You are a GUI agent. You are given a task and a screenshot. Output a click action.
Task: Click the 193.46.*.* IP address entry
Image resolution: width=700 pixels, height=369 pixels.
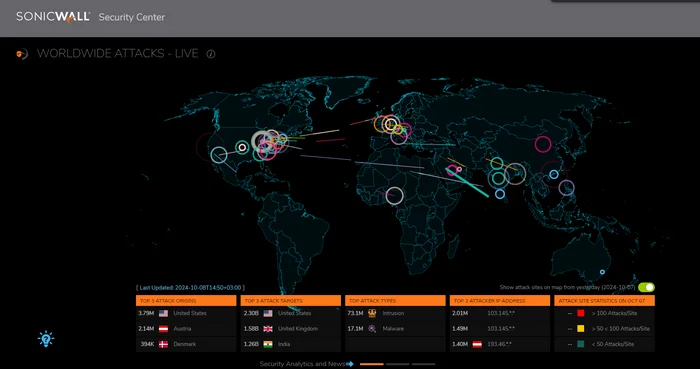501,344
